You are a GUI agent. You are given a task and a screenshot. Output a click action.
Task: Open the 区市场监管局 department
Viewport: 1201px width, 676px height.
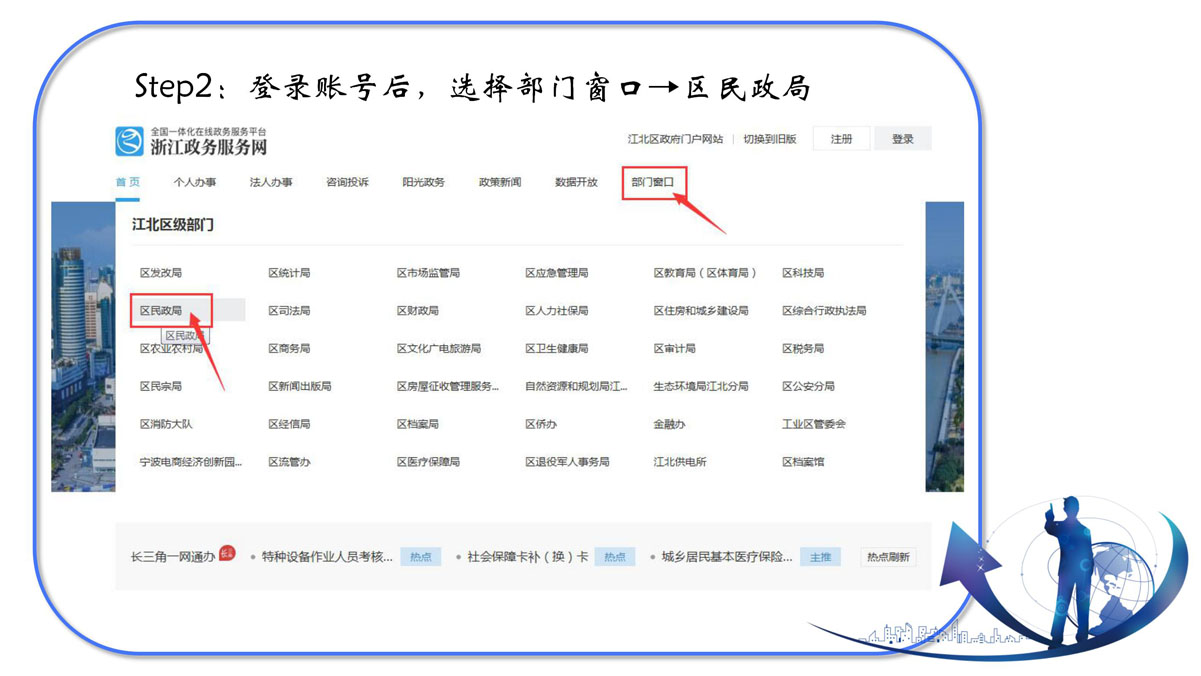428,273
